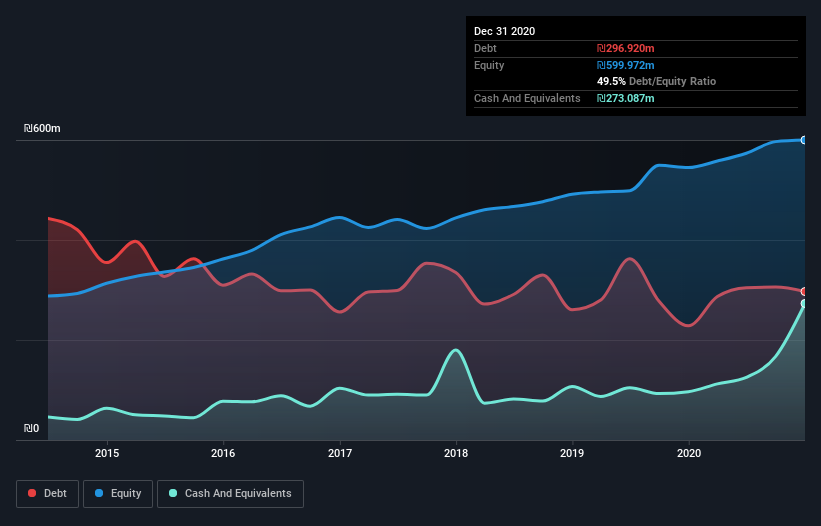Image resolution: width=821 pixels, height=526 pixels.
Task: Click the 2015 x-axis label
Action: 107,453
